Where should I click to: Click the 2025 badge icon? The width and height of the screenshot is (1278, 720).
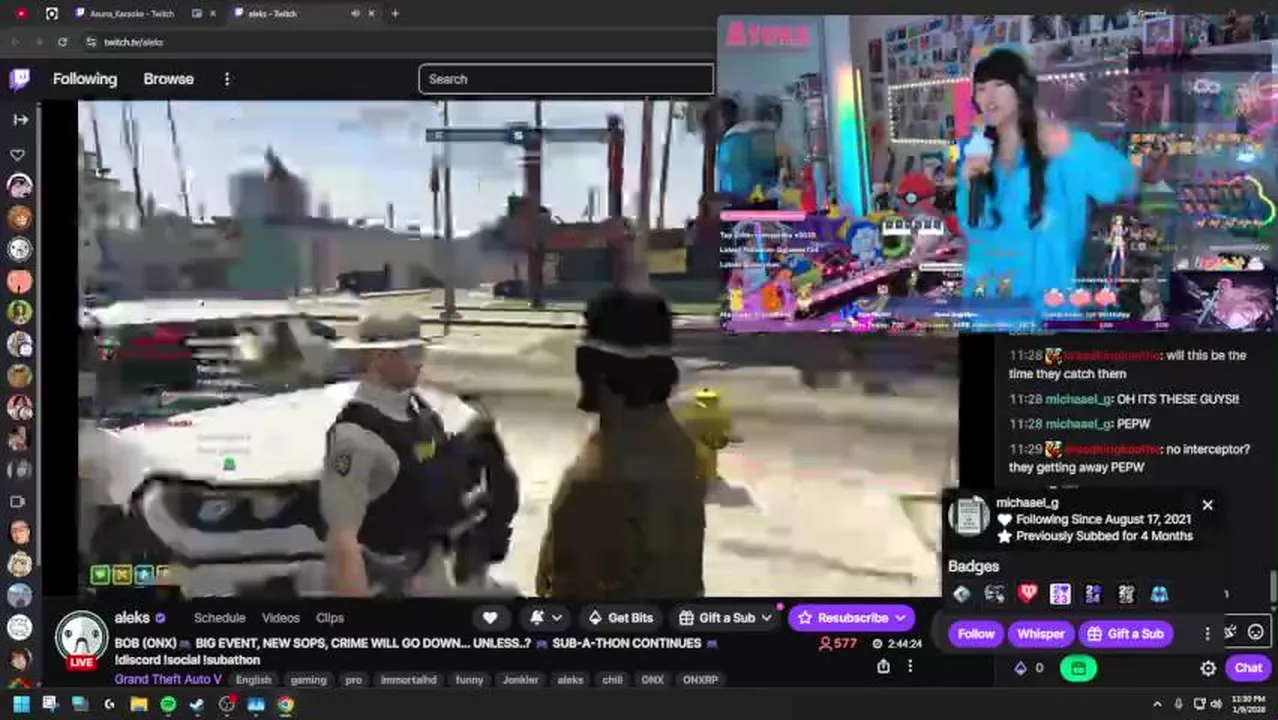coord(1126,594)
